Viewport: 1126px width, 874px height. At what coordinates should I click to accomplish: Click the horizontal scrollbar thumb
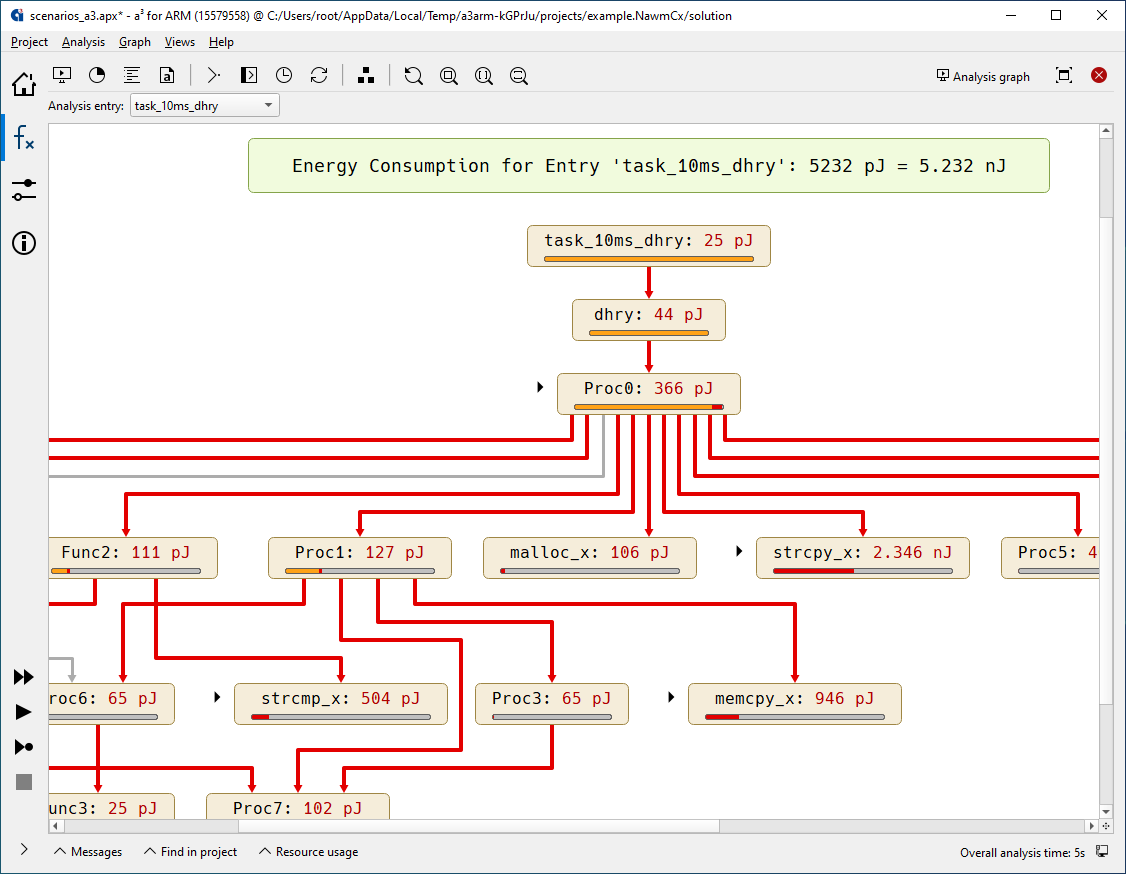tap(479, 826)
